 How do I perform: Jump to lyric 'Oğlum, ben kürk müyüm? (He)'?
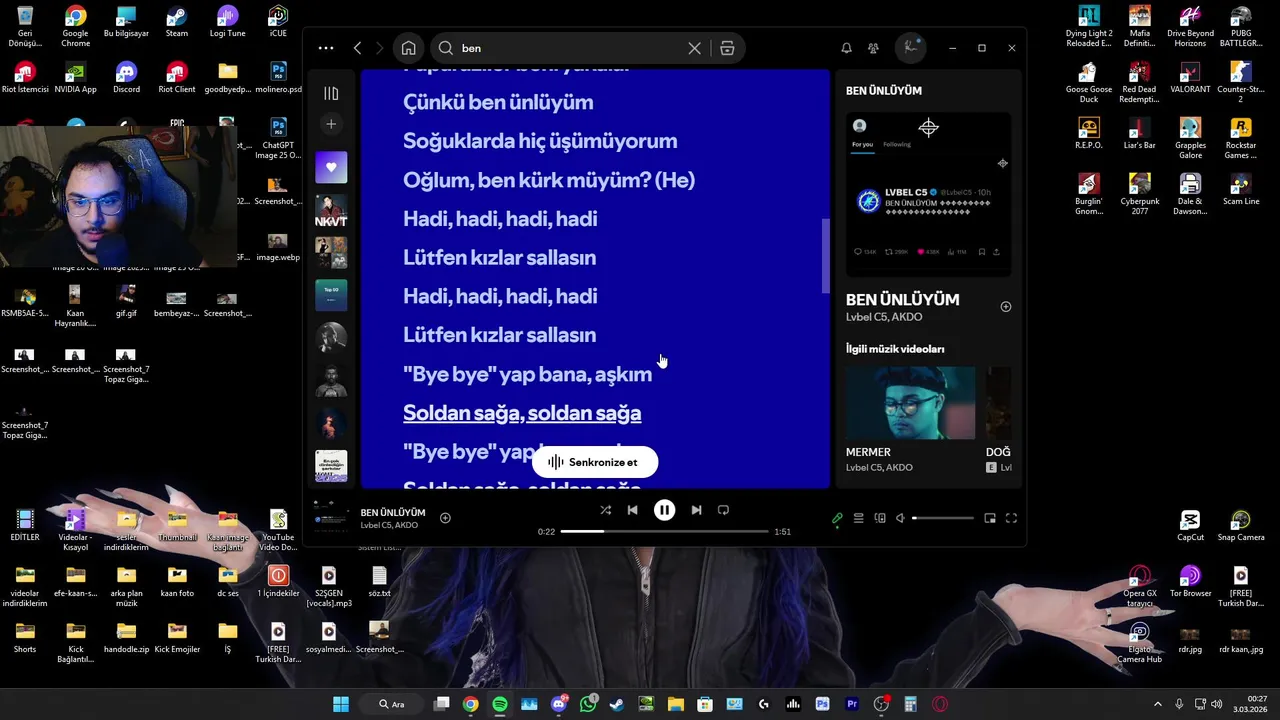click(x=549, y=180)
